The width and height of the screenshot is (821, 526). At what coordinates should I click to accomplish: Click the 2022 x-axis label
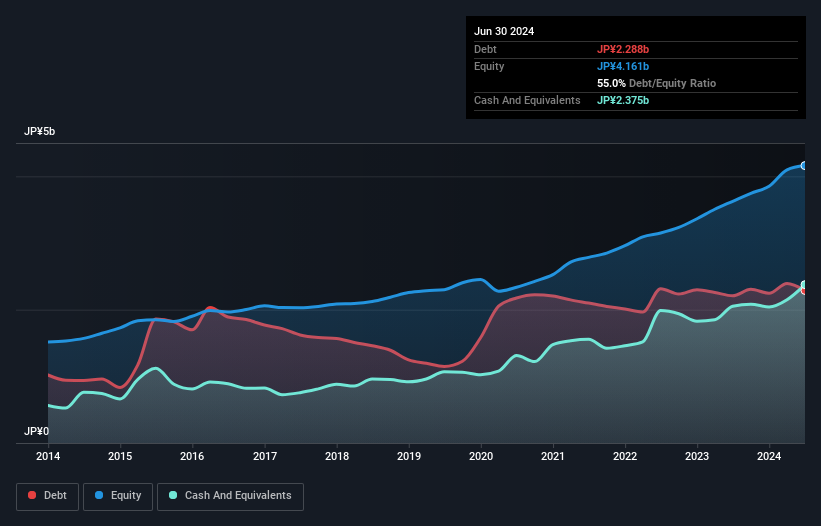625,456
